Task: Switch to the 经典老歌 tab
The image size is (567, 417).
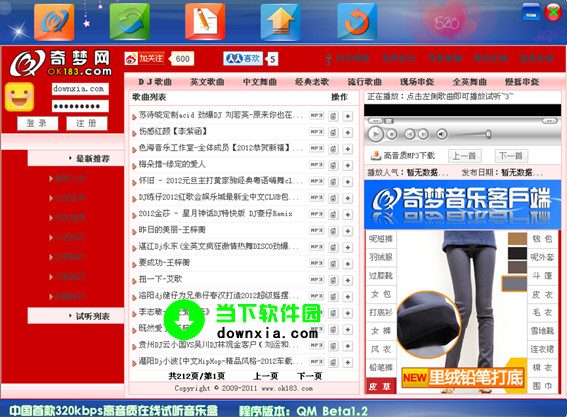Action: (312, 82)
